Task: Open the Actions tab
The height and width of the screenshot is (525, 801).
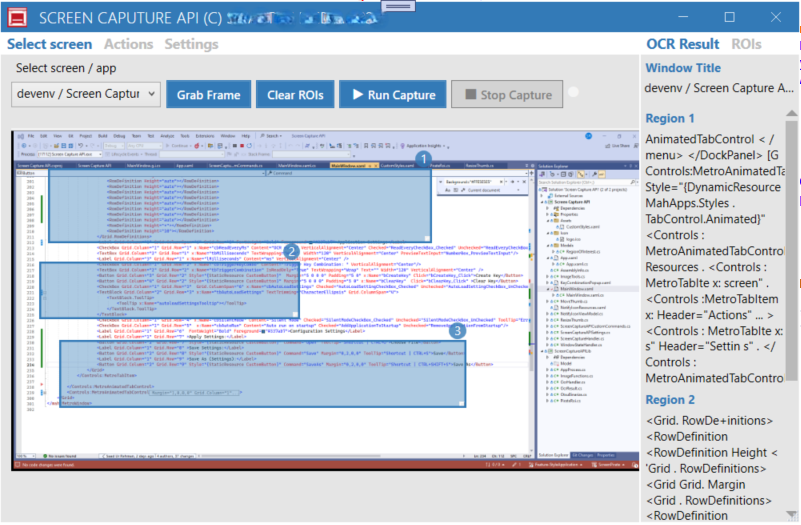Action: [128, 44]
